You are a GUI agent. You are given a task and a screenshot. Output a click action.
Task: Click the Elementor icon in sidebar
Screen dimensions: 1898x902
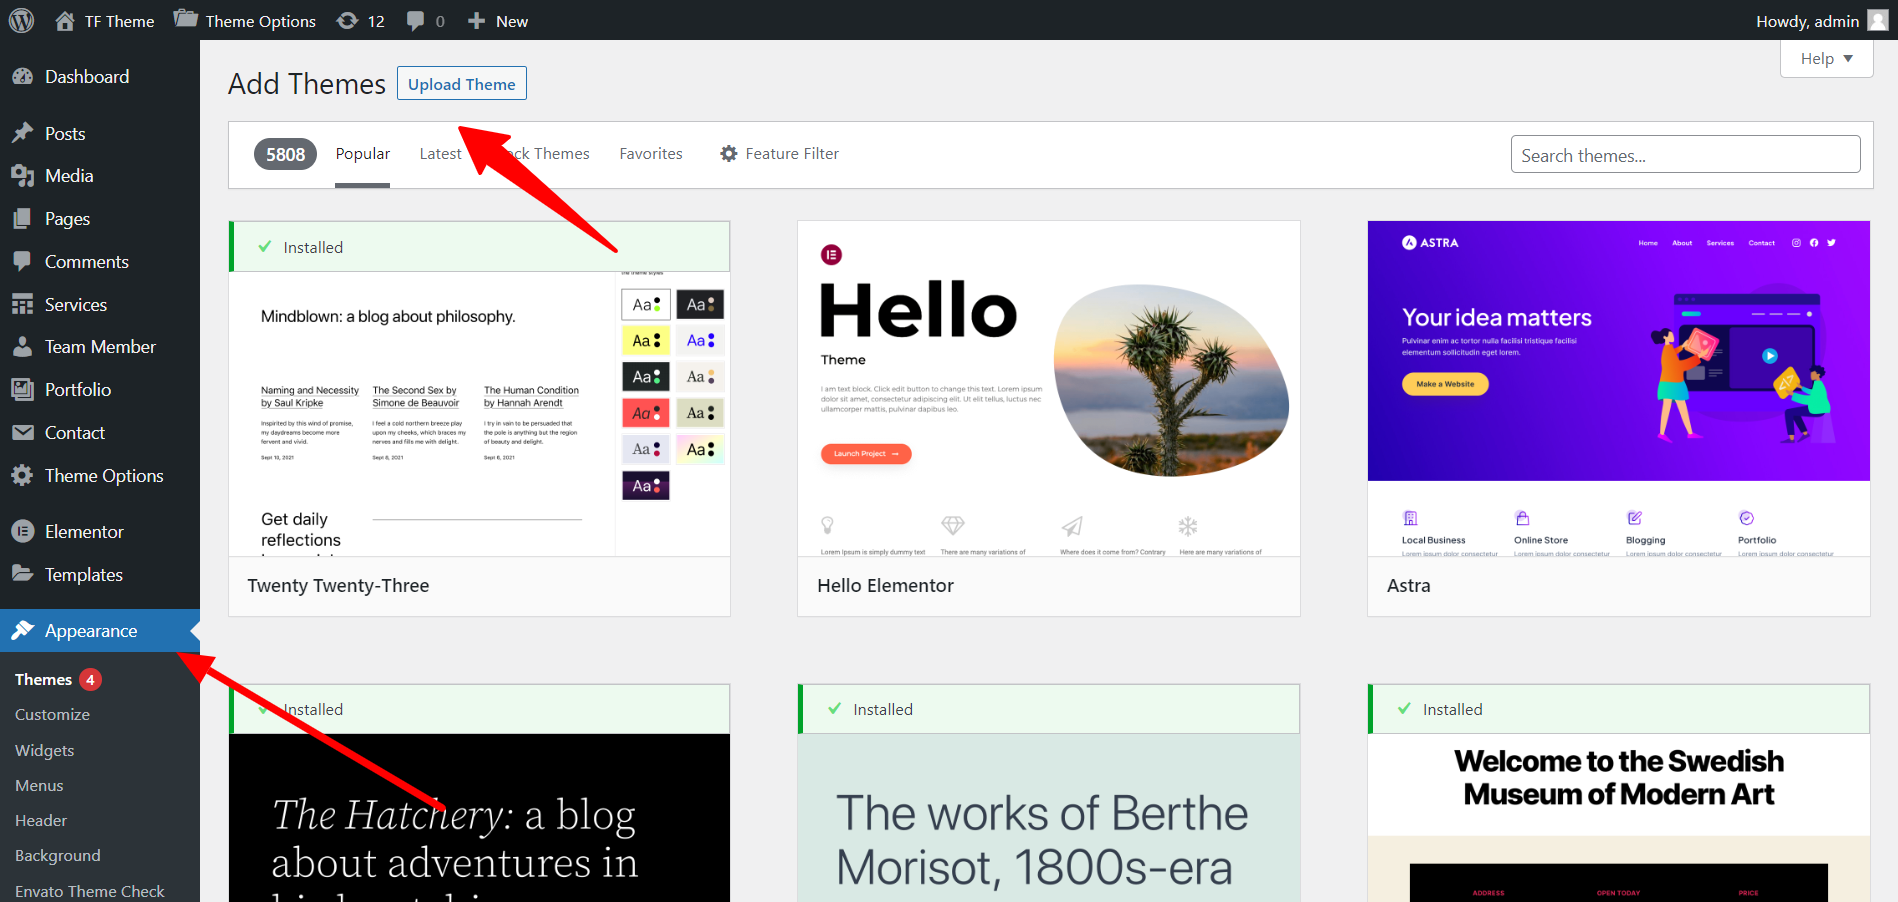(22, 532)
